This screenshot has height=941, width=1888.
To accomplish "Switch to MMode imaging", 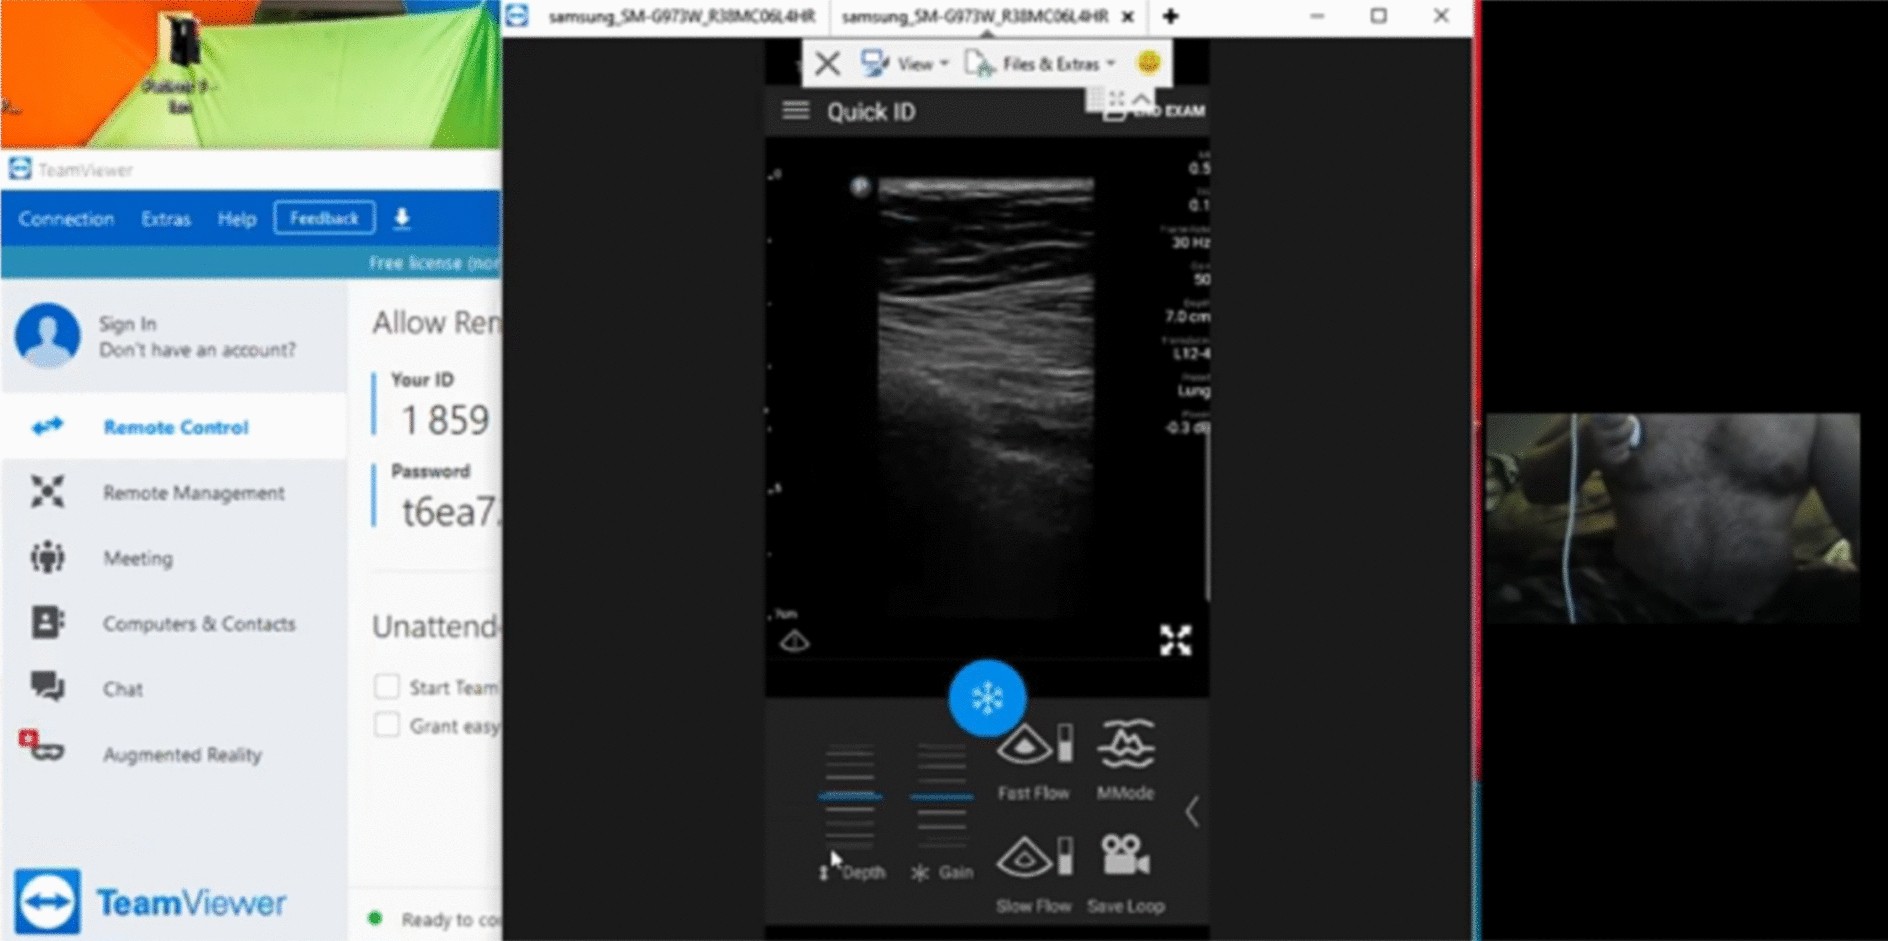I will click(1126, 762).
